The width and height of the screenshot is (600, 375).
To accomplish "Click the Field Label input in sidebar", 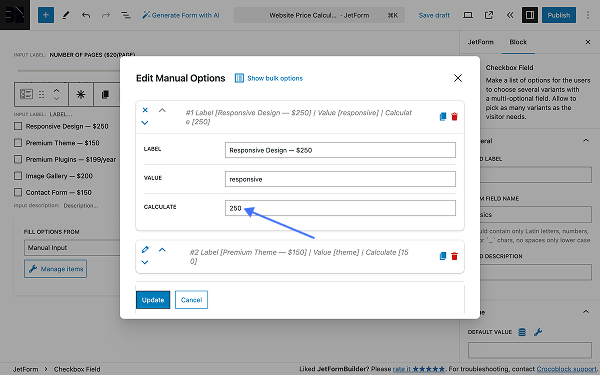I will click(x=535, y=174).
